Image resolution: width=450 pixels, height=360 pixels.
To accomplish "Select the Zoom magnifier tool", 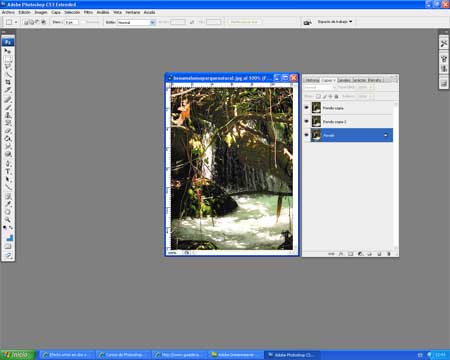I will point(8,220).
